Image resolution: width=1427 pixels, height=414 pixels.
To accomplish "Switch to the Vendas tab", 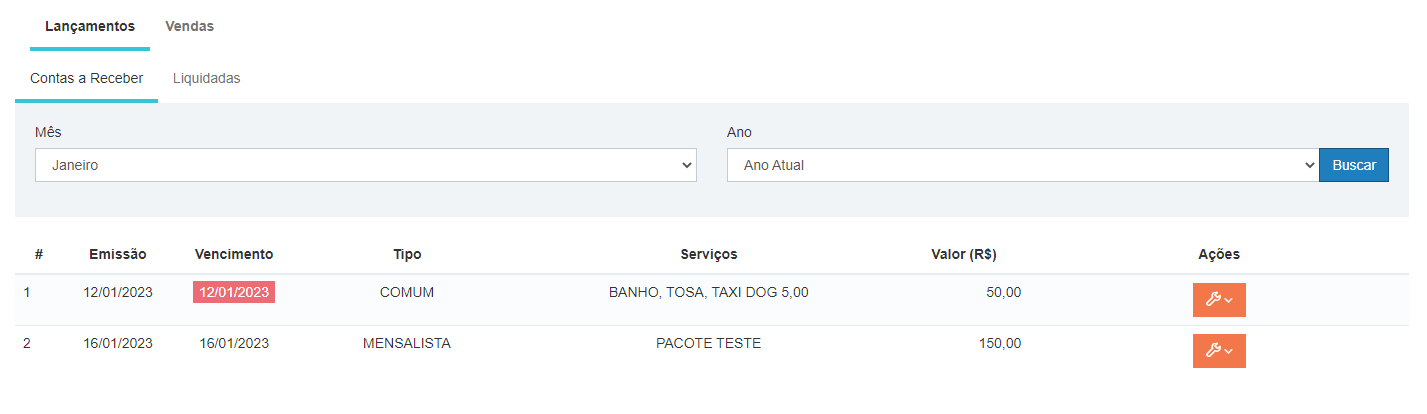I will [189, 26].
